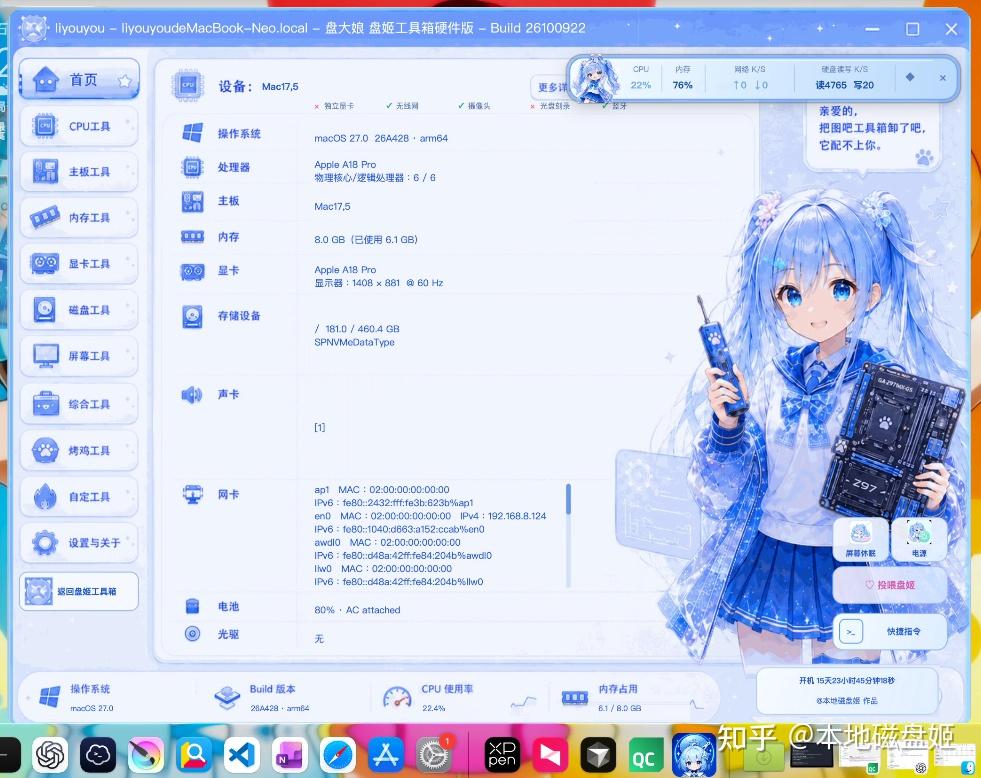Image resolution: width=981 pixels, height=778 pixels.
Task: Open 自定工具 custom tools
Action: click(79, 497)
